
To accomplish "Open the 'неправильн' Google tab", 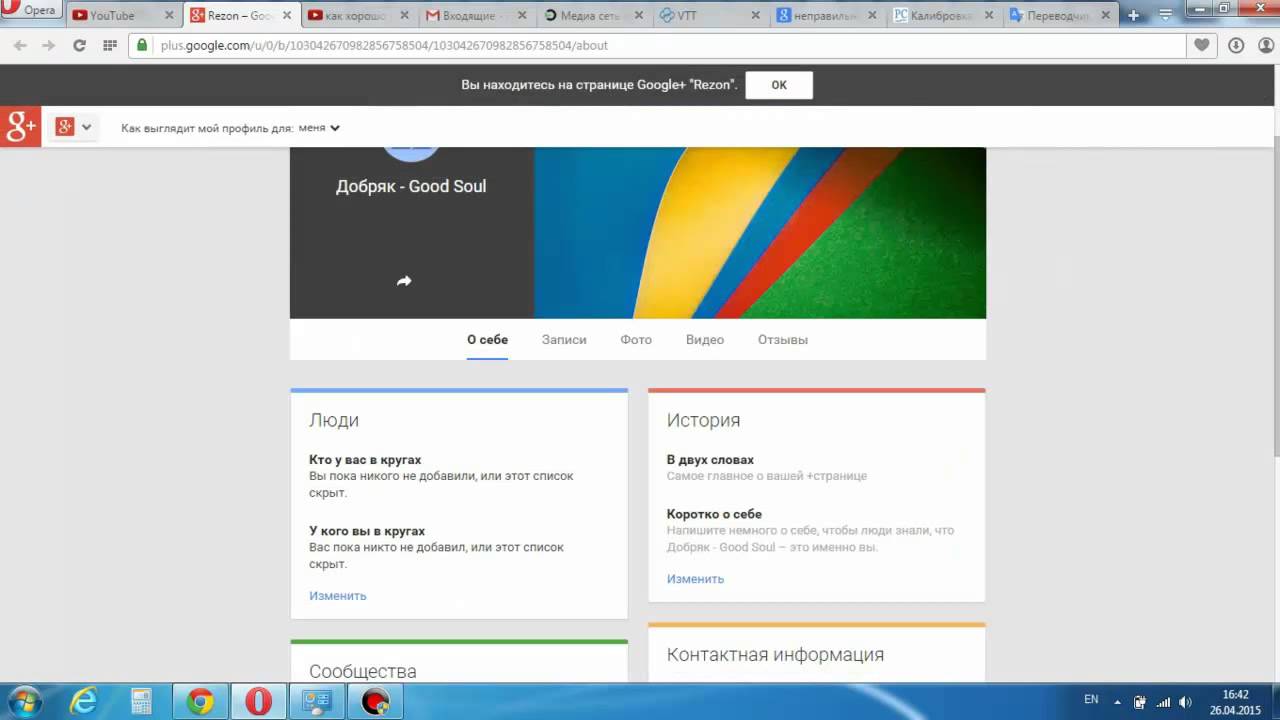I will click(x=827, y=15).
